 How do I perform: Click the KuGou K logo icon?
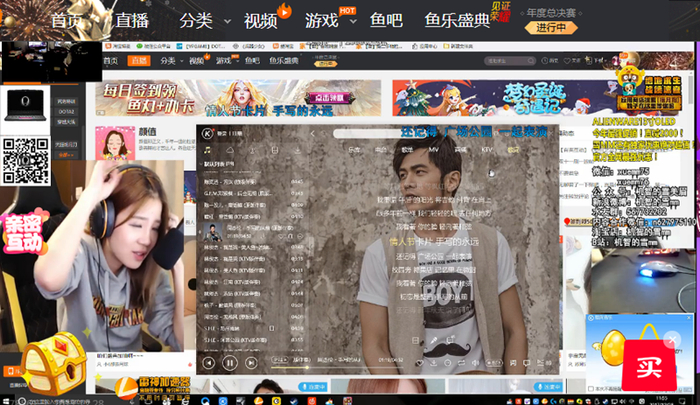click(207, 133)
